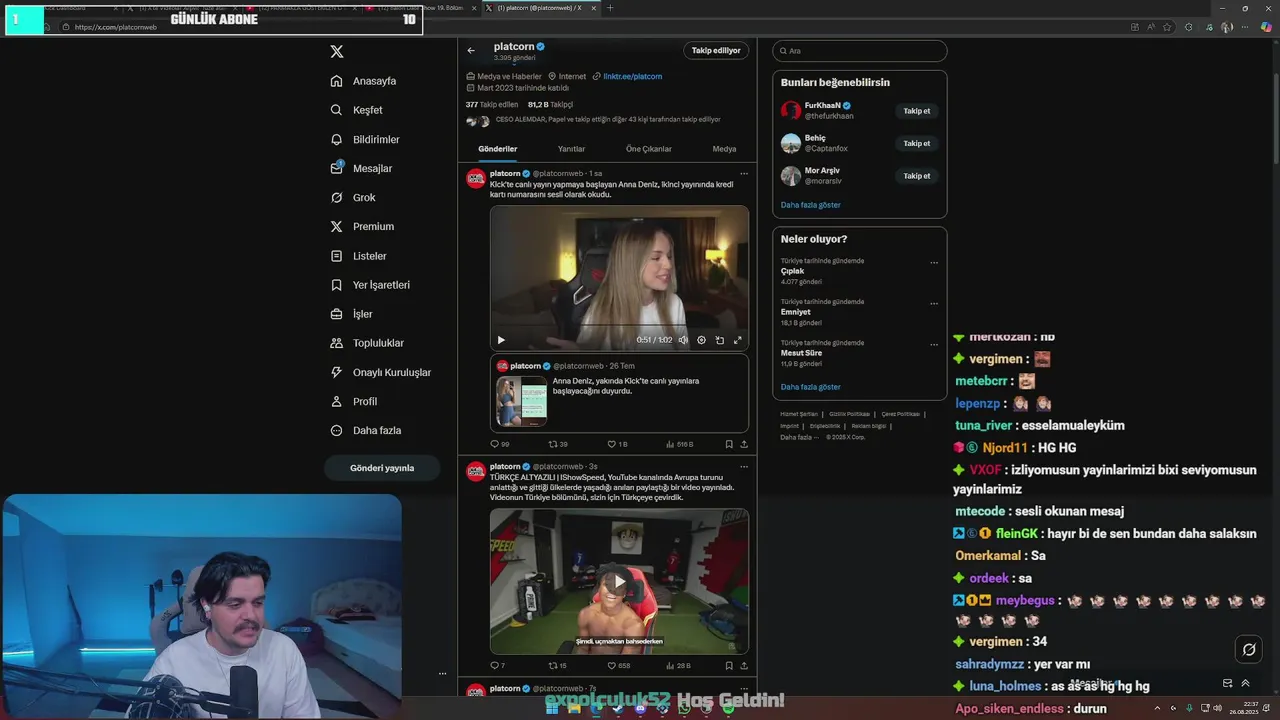Go back with the profile arrow
This screenshot has height=720, width=1280.
[x=471, y=51]
